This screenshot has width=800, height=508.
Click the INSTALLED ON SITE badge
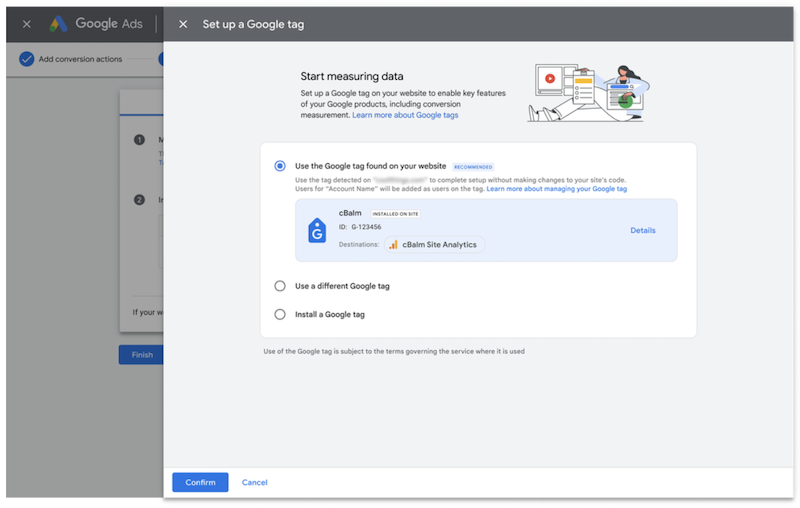(395, 214)
